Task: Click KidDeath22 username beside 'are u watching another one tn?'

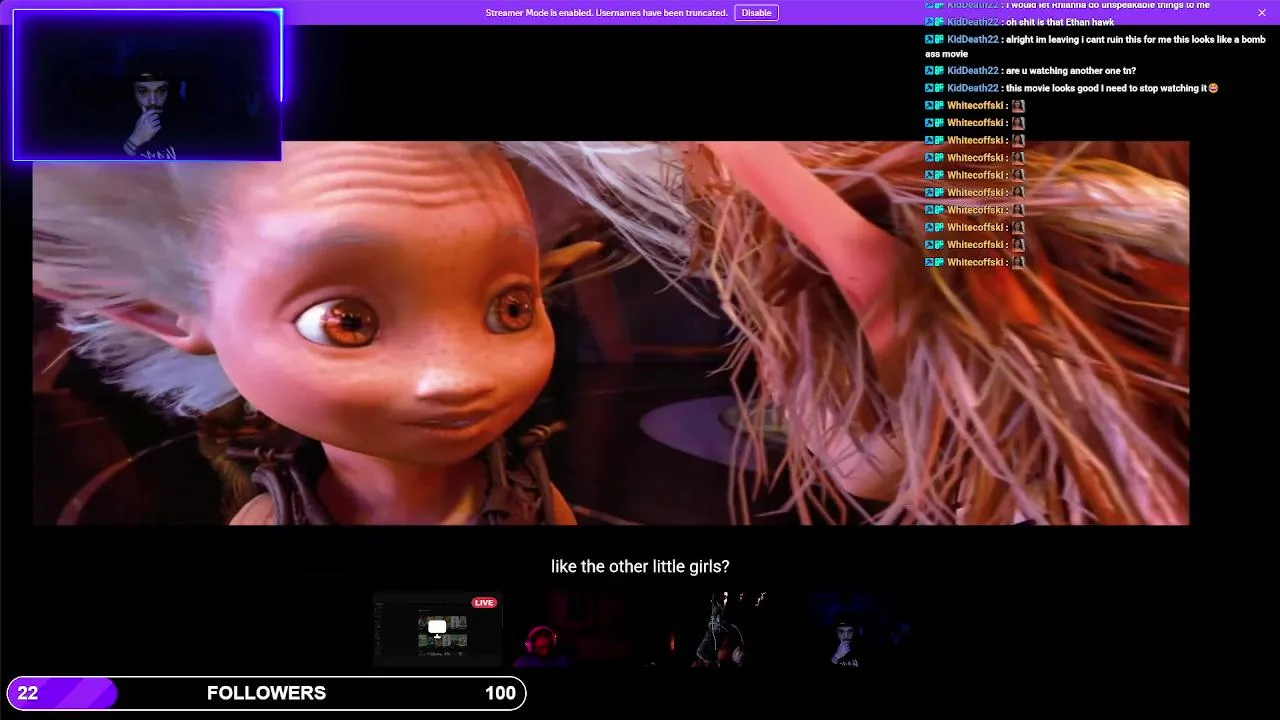Action: 972,71
